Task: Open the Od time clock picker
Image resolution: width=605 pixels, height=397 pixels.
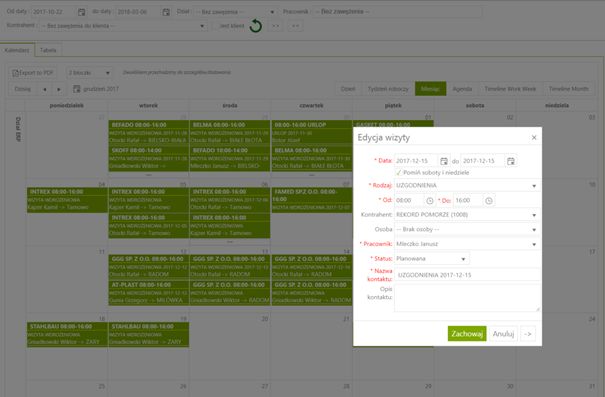Action: click(x=429, y=201)
